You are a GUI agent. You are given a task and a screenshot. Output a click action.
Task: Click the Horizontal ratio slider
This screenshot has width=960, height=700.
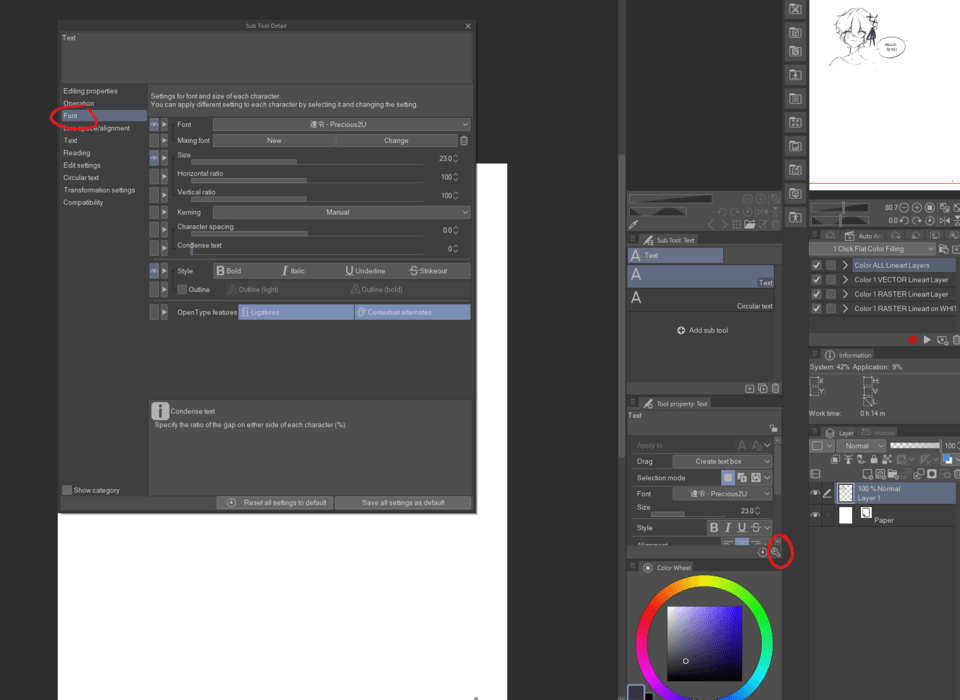coord(307,181)
